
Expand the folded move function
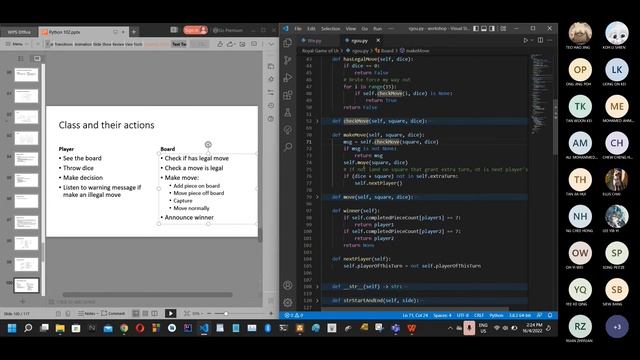pyautogui.click(x=317, y=197)
